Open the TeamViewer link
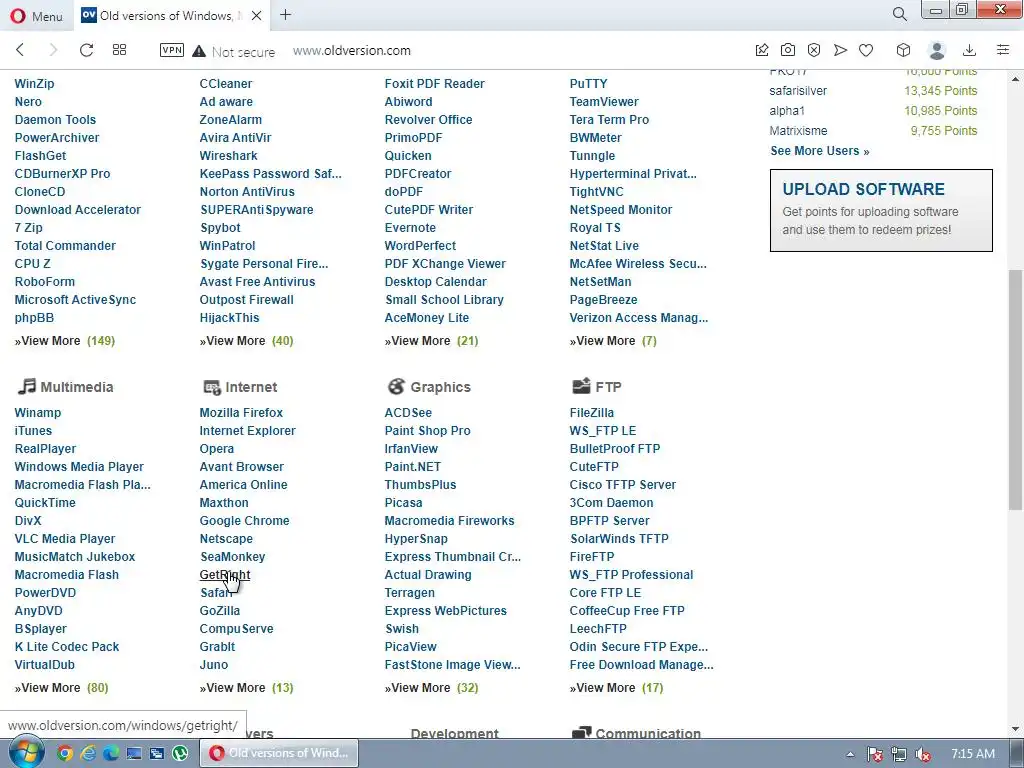Image resolution: width=1024 pixels, height=768 pixels. tap(603, 102)
